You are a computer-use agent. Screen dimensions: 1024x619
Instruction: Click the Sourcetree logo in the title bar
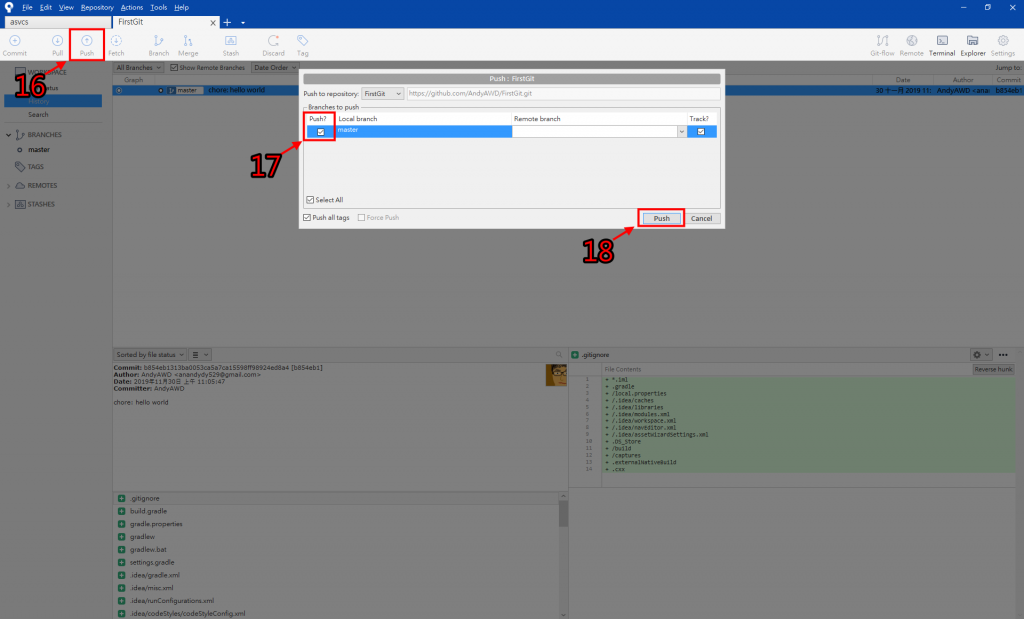pyautogui.click(x=9, y=7)
